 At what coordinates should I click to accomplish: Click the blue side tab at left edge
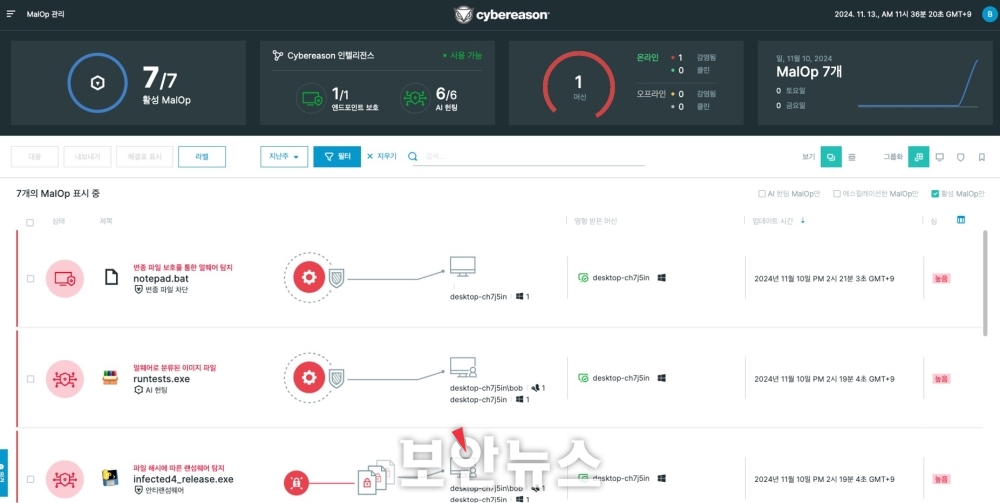point(3,473)
